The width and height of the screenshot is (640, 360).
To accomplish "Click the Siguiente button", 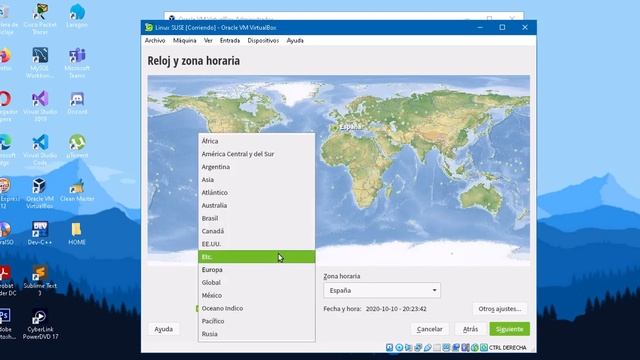I will (509, 329).
